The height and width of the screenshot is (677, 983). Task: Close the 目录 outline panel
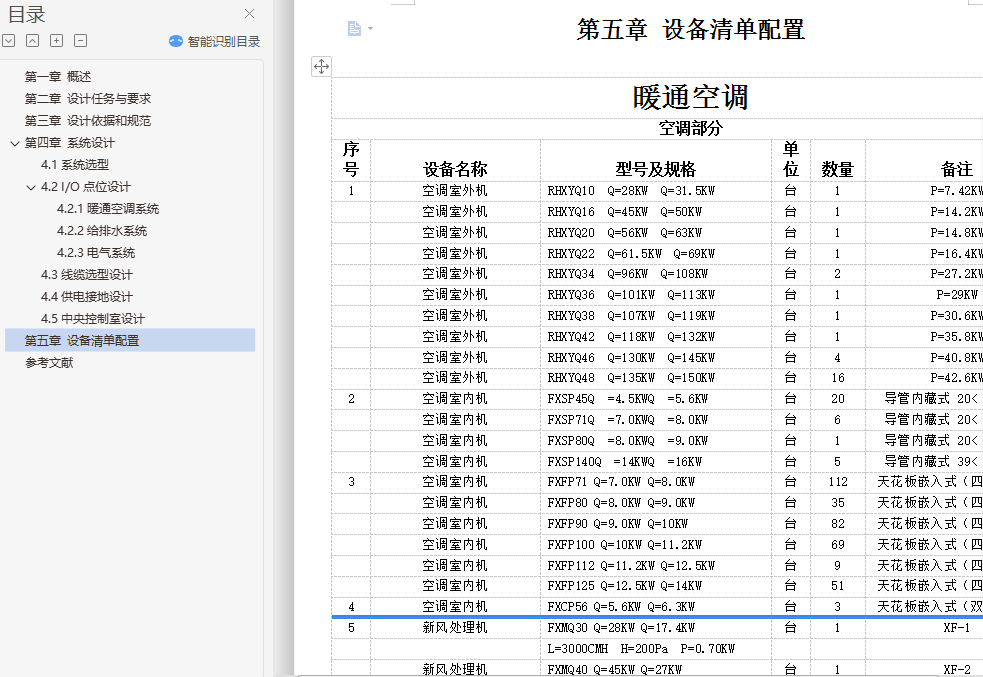click(x=250, y=13)
